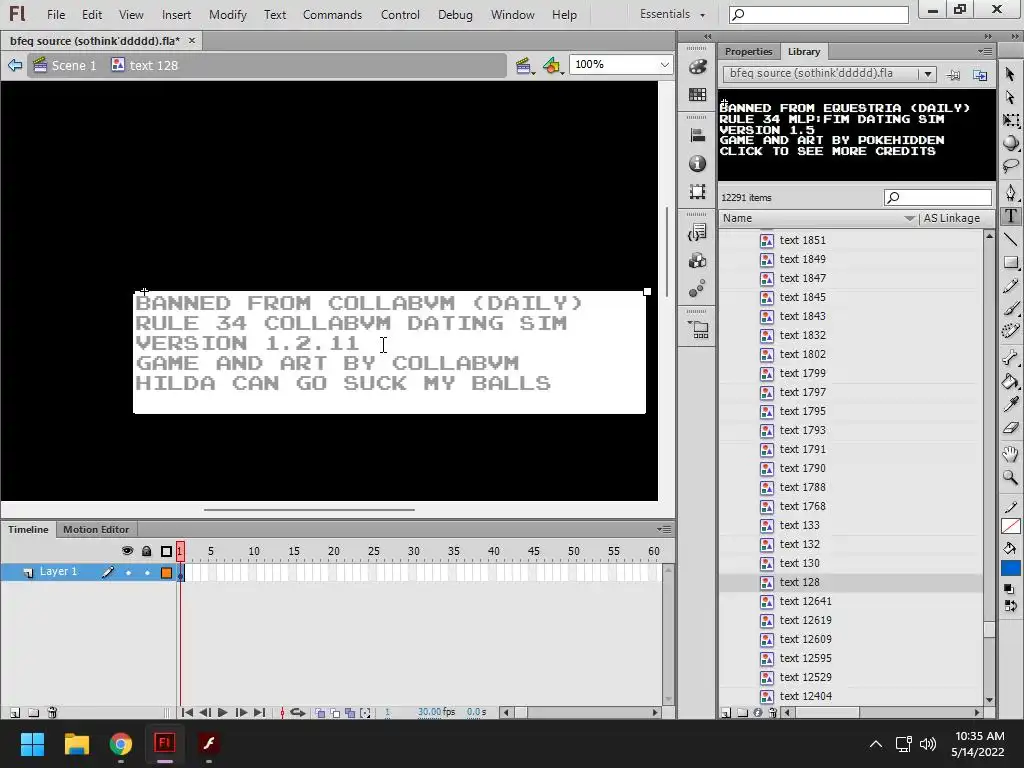This screenshot has height=768, width=1024.
Task: Delete the selected layer trash icon
Action: [x=52, y=712]
